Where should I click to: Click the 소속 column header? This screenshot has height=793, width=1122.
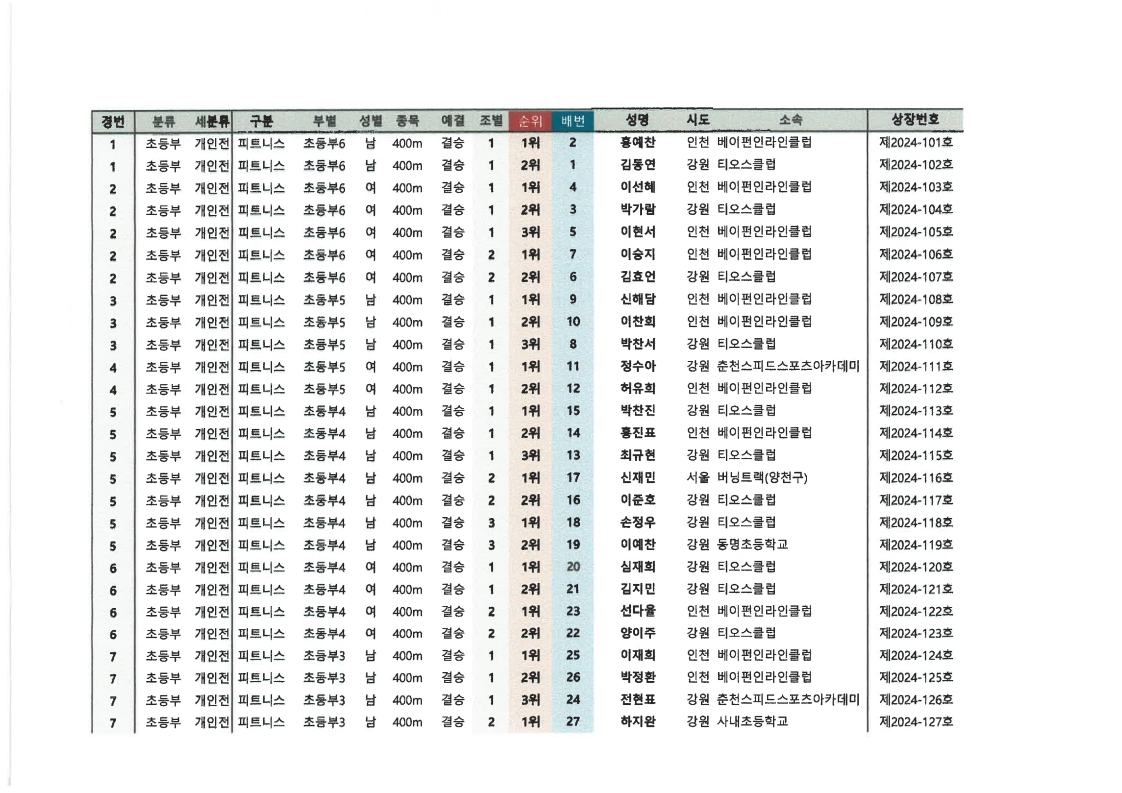(791, 120)
